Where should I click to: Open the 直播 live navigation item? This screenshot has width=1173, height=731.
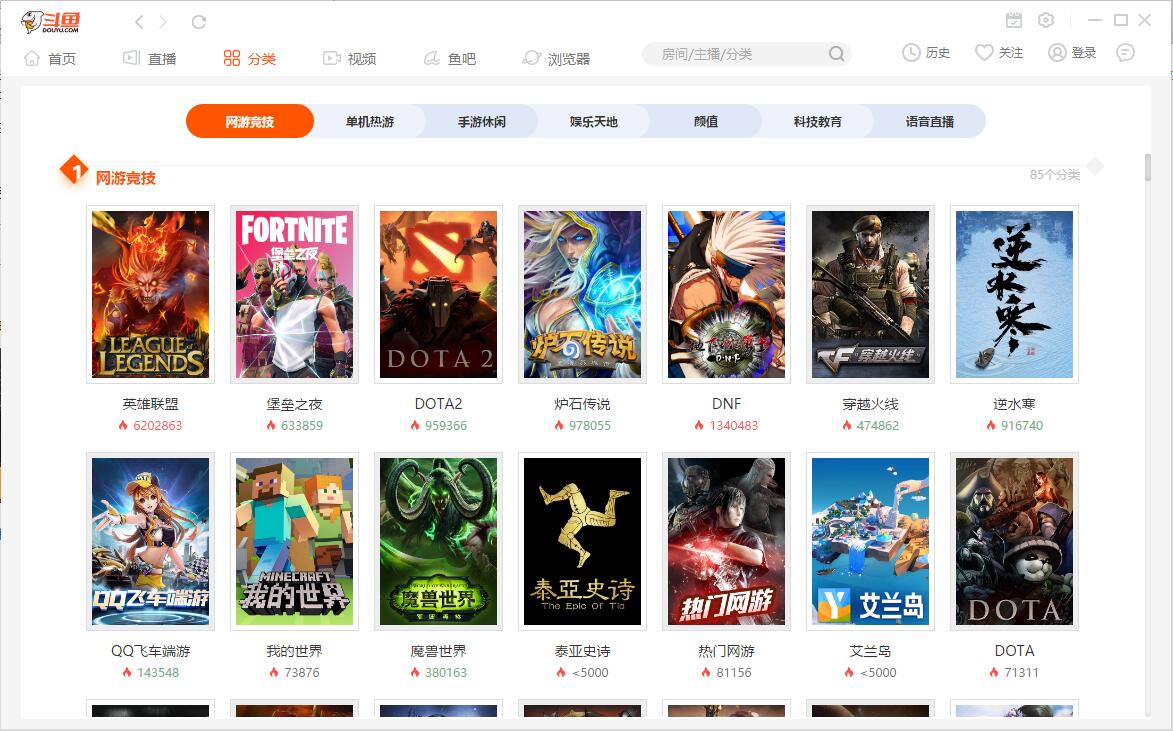(x=149, y=59)
